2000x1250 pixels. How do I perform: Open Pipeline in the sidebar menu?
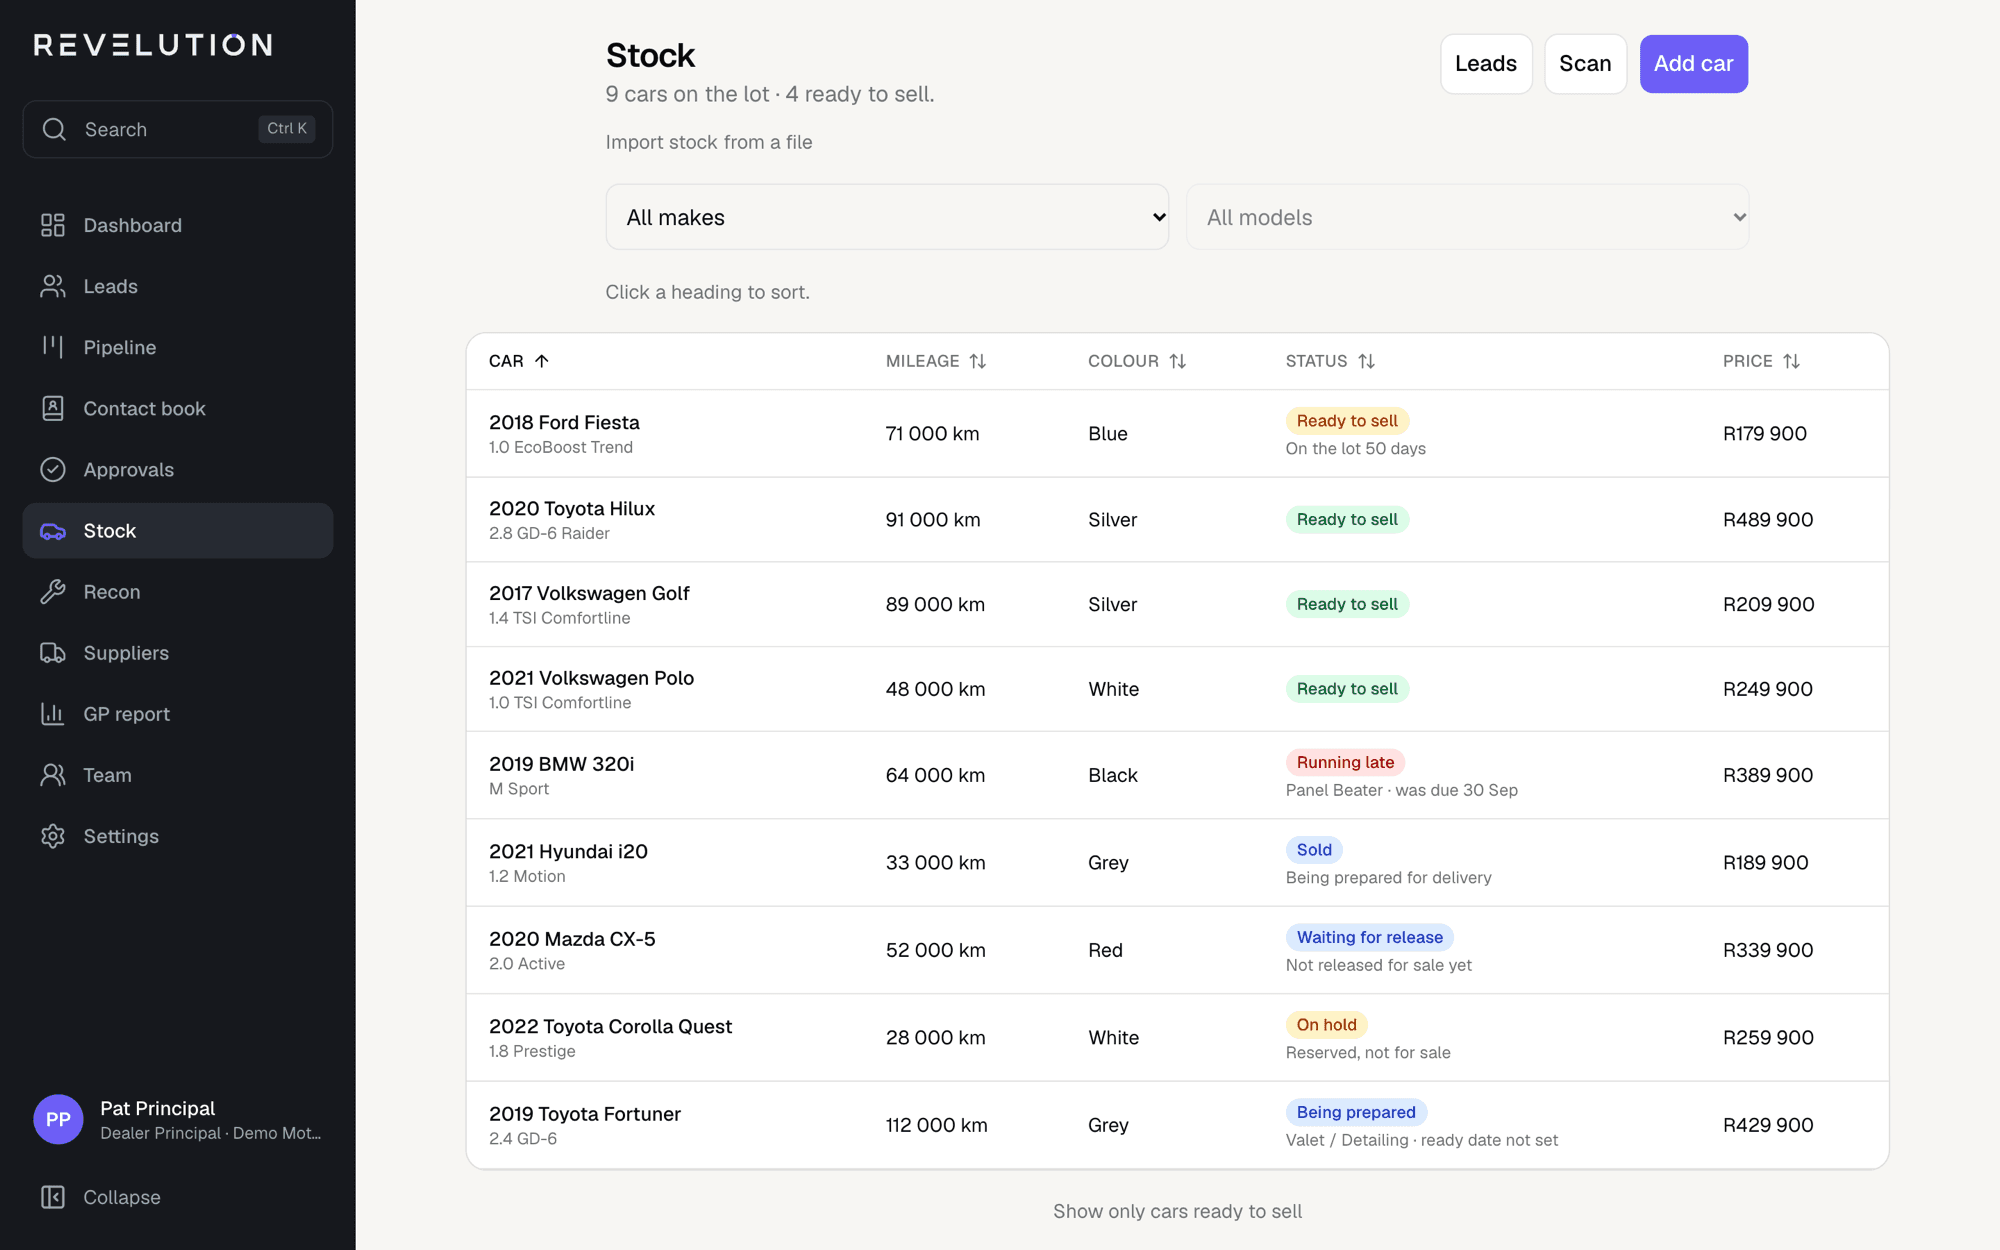click(178, 347)
